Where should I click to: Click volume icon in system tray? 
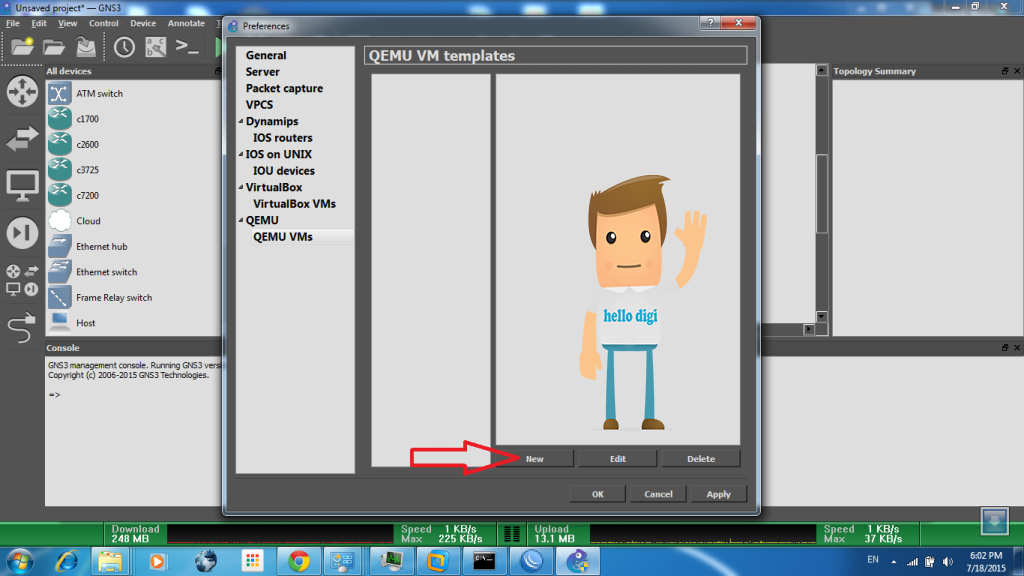[x=948, y=561]
